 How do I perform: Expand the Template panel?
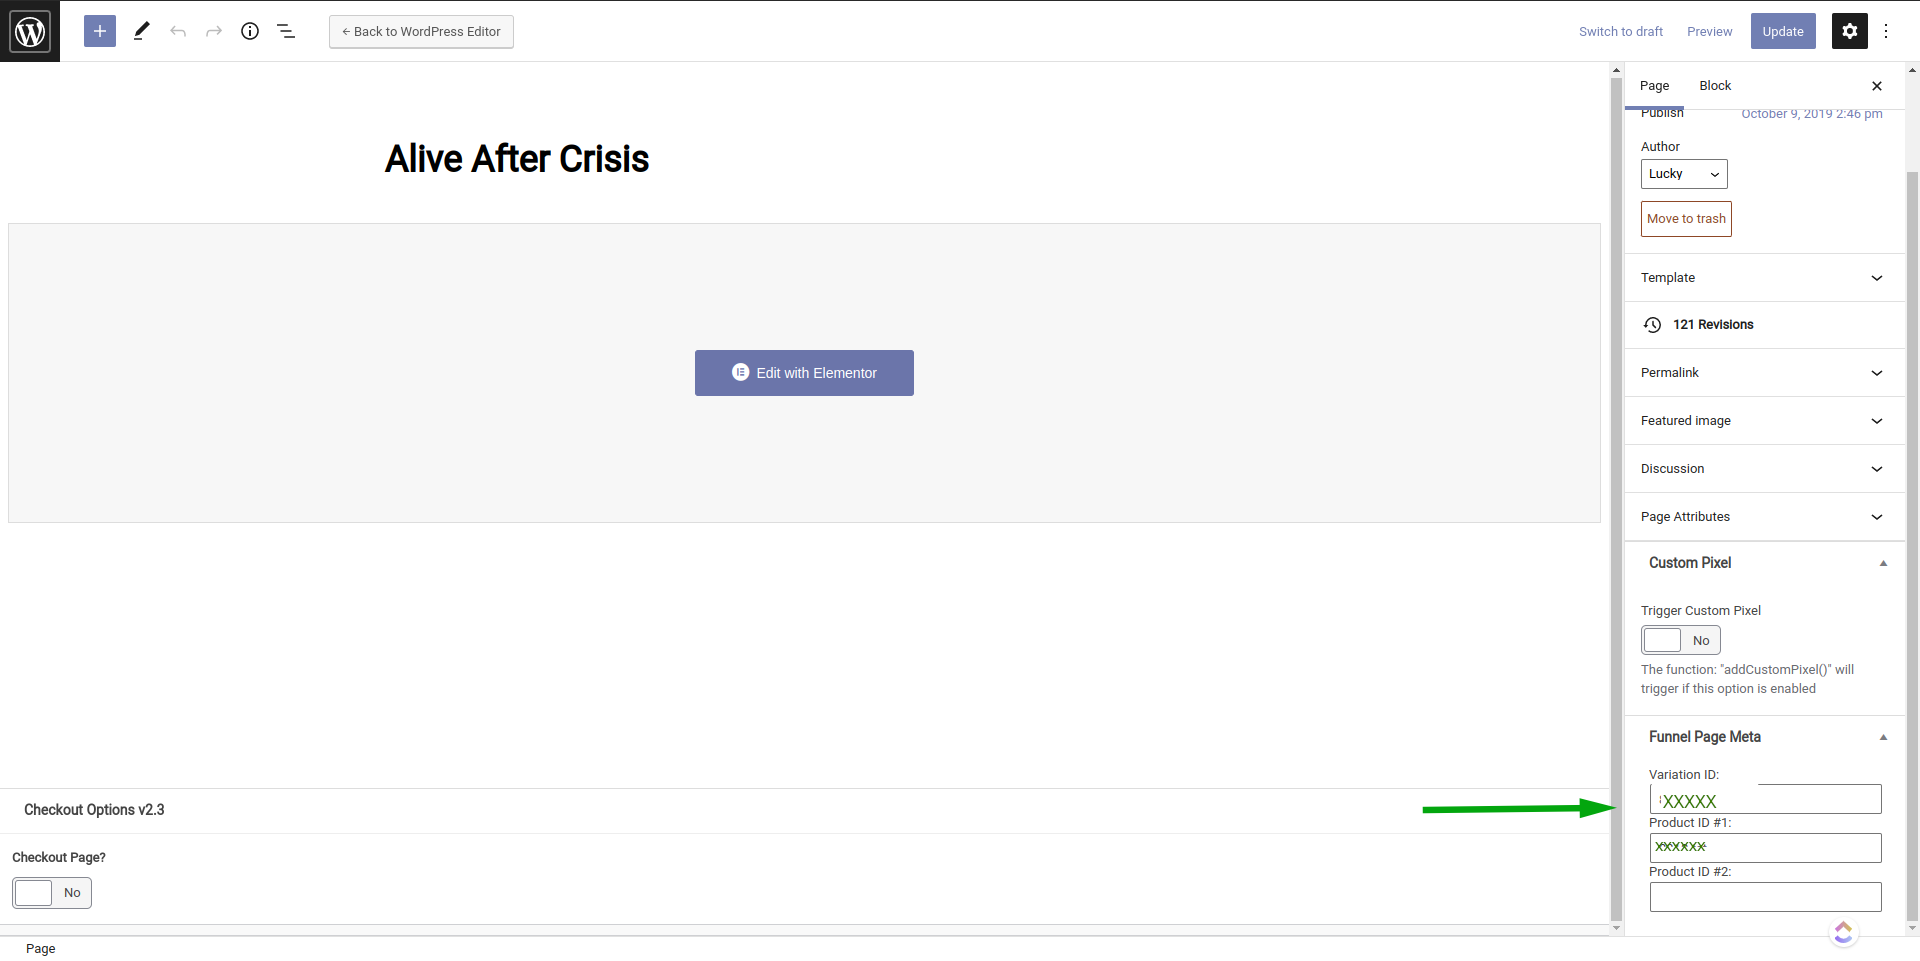coord(1764,278)
